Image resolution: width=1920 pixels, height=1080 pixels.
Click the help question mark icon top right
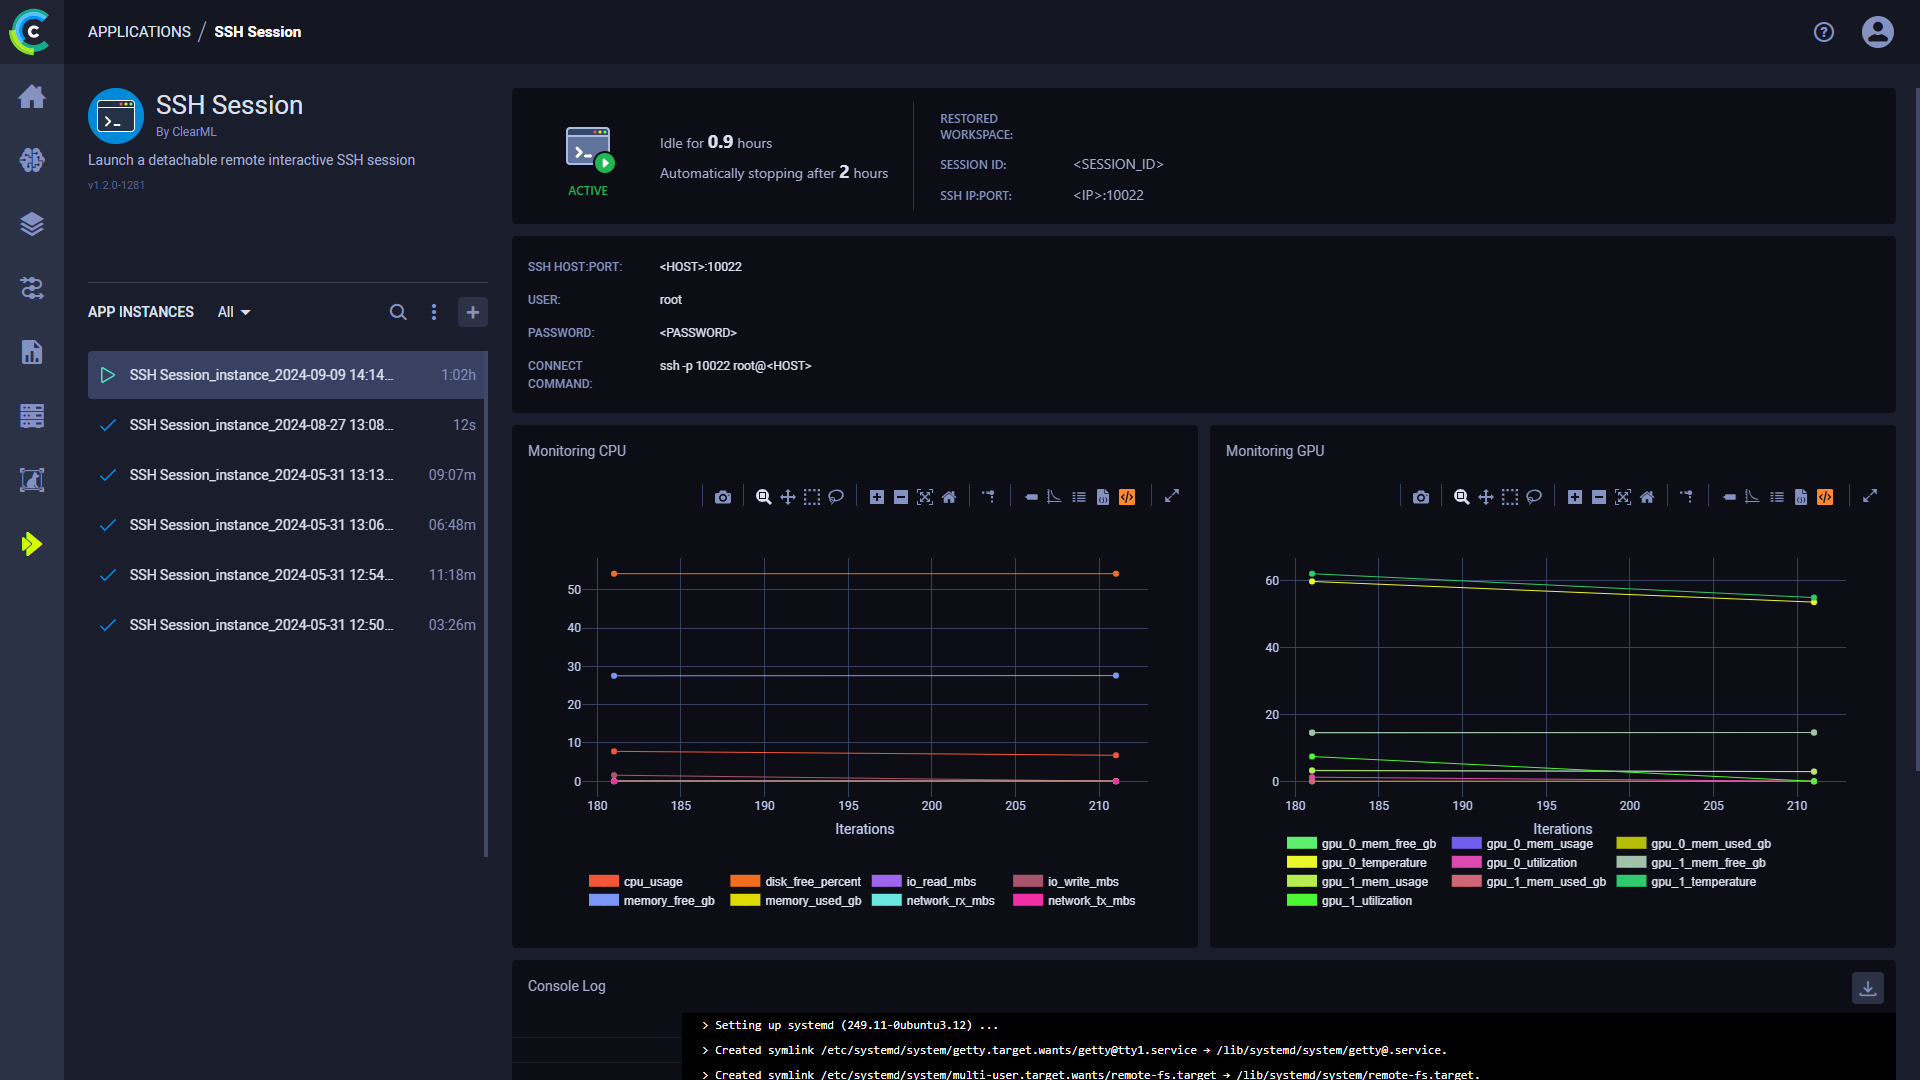point(1824,30)
